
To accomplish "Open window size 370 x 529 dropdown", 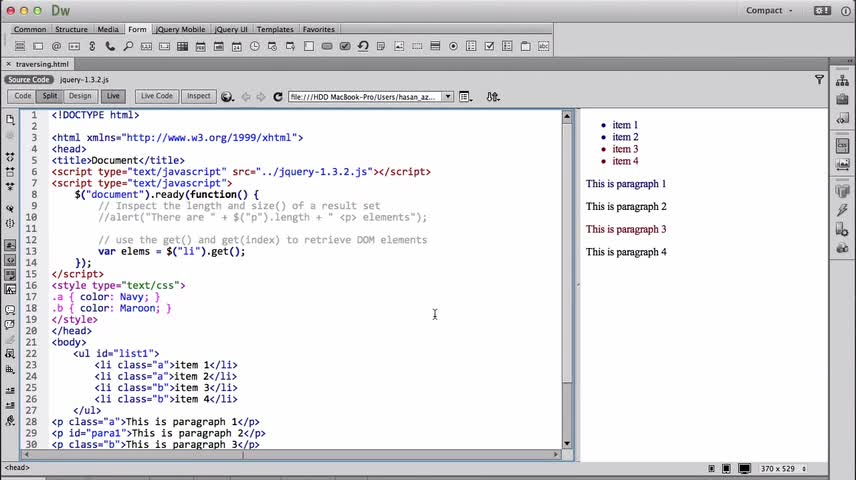I will pos(782,469).
